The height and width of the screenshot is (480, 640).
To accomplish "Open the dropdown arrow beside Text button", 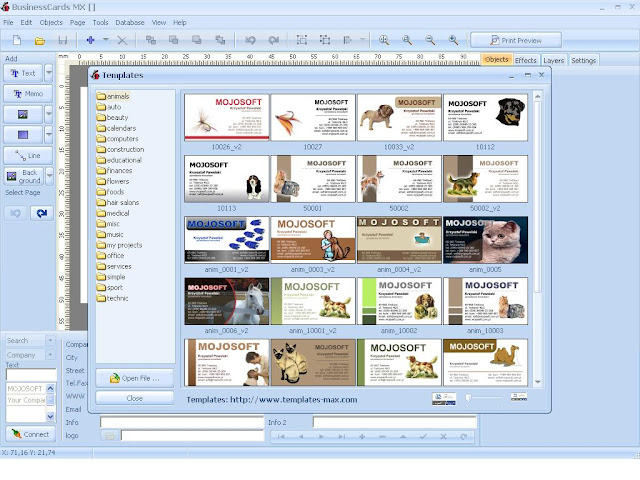I will (x=49, y=73).
